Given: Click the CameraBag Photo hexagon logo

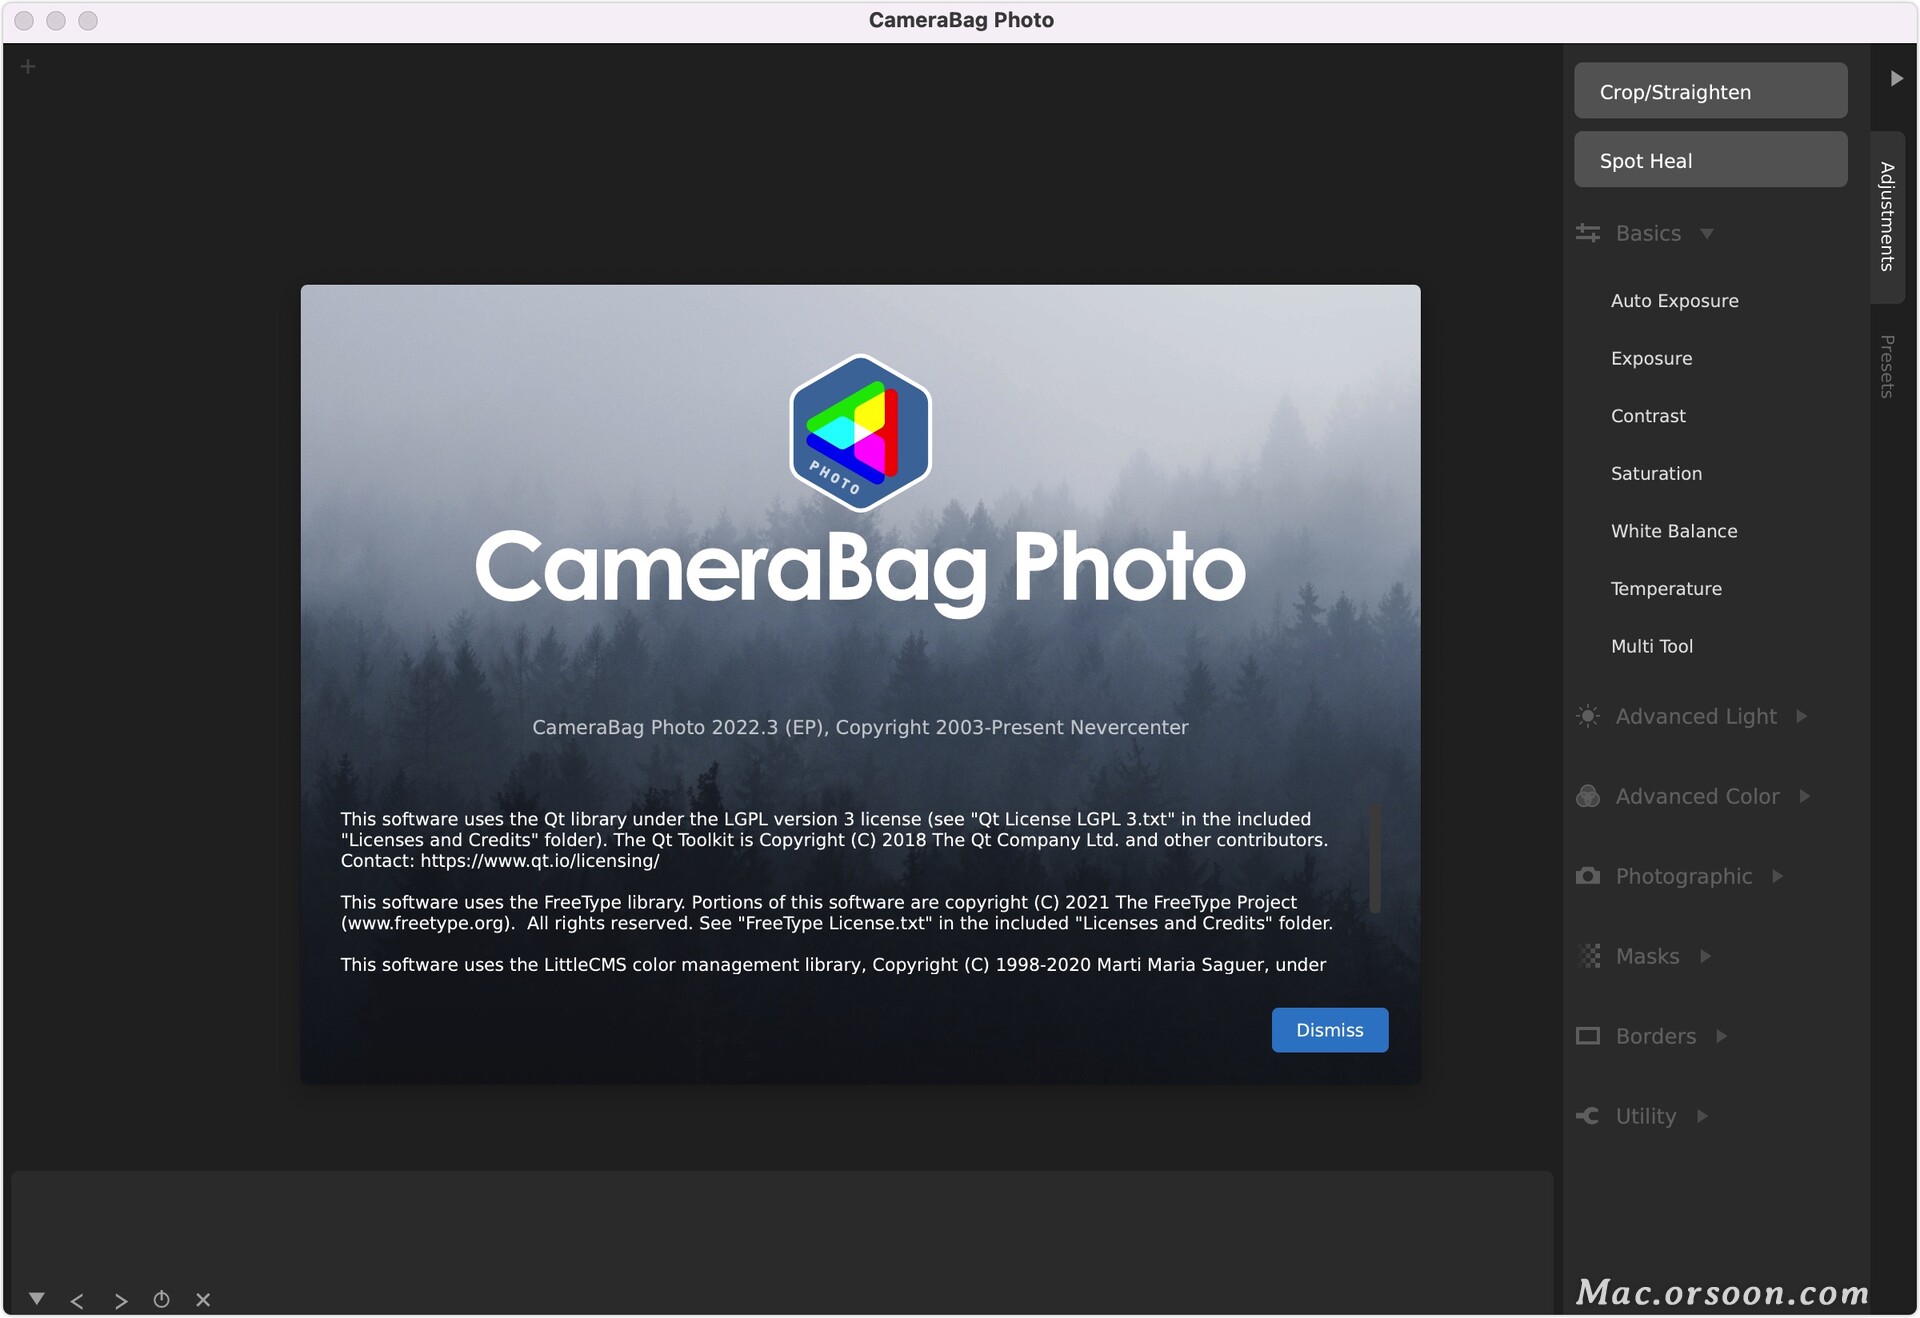Looking at the screenshot, I should (860, 432).
